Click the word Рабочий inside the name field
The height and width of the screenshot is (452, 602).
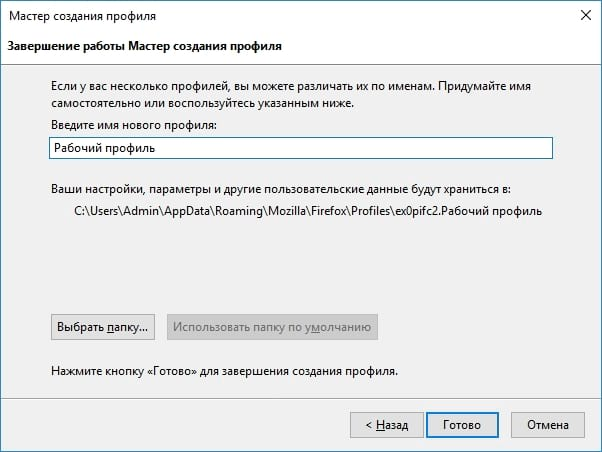(x=78, y=148)
